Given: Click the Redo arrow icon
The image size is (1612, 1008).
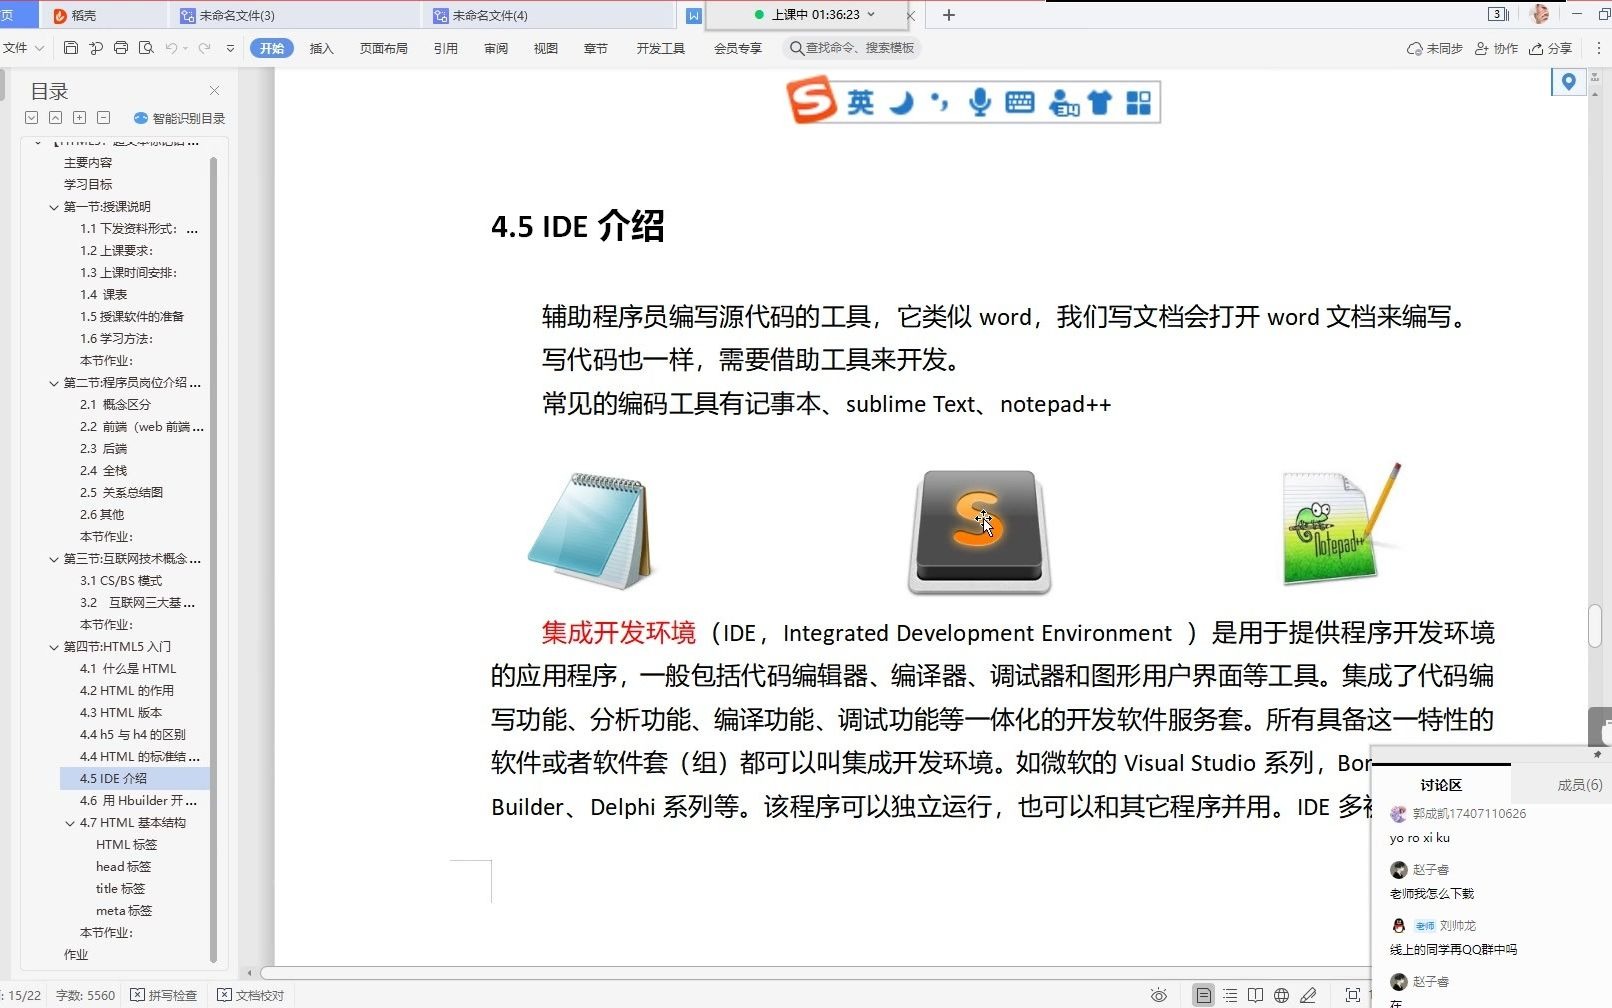Looking at the screenshot, I should (x=205, y=48).
